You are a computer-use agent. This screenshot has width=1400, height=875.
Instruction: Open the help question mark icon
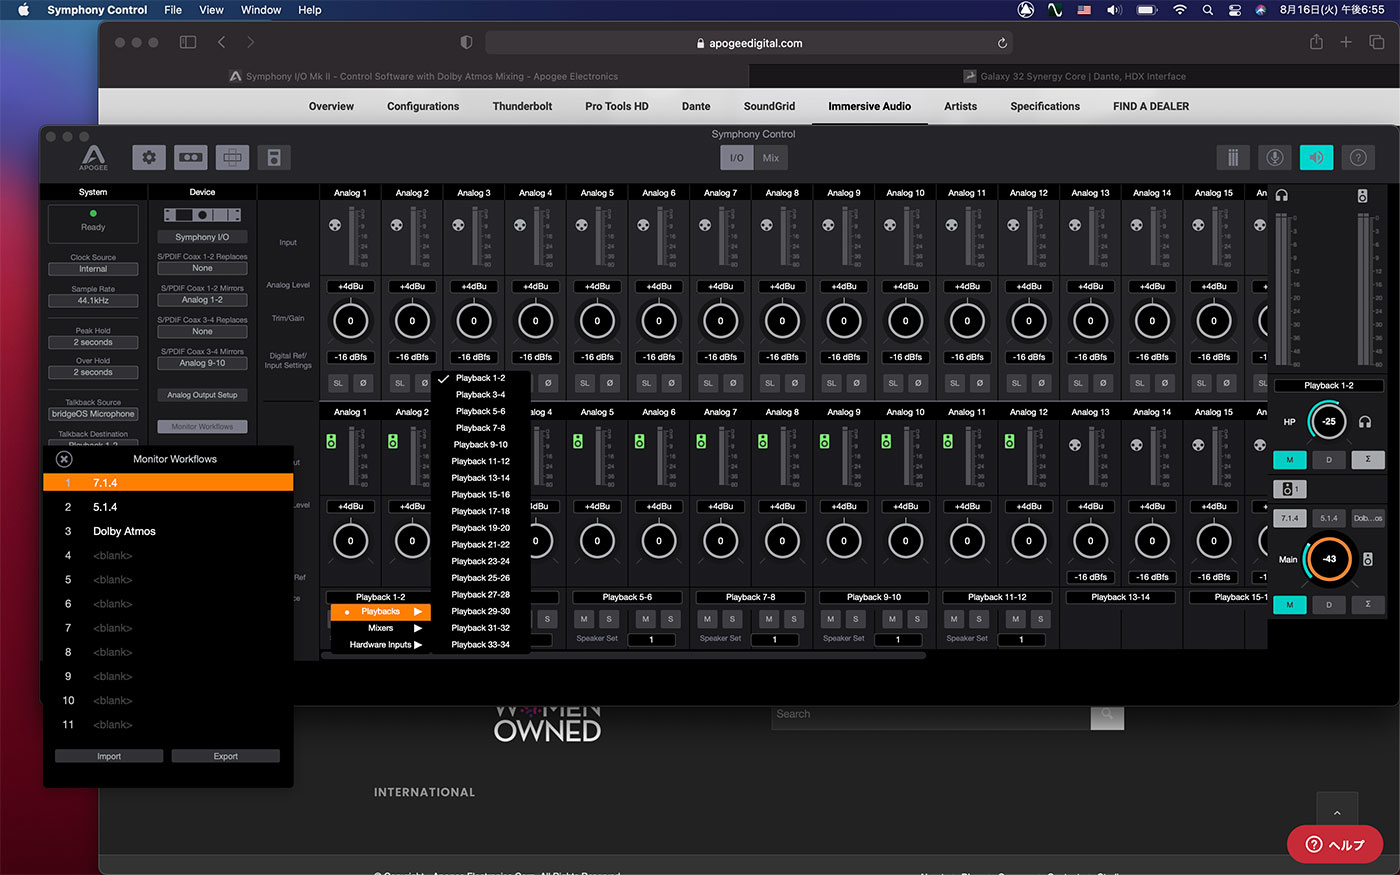[1357, 157]
